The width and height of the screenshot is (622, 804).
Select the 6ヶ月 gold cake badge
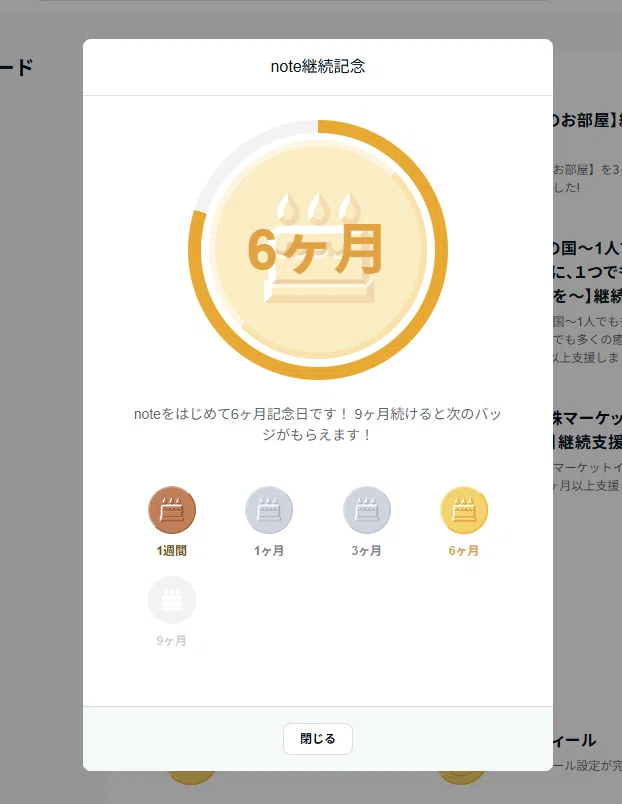[x=464, y=510]
